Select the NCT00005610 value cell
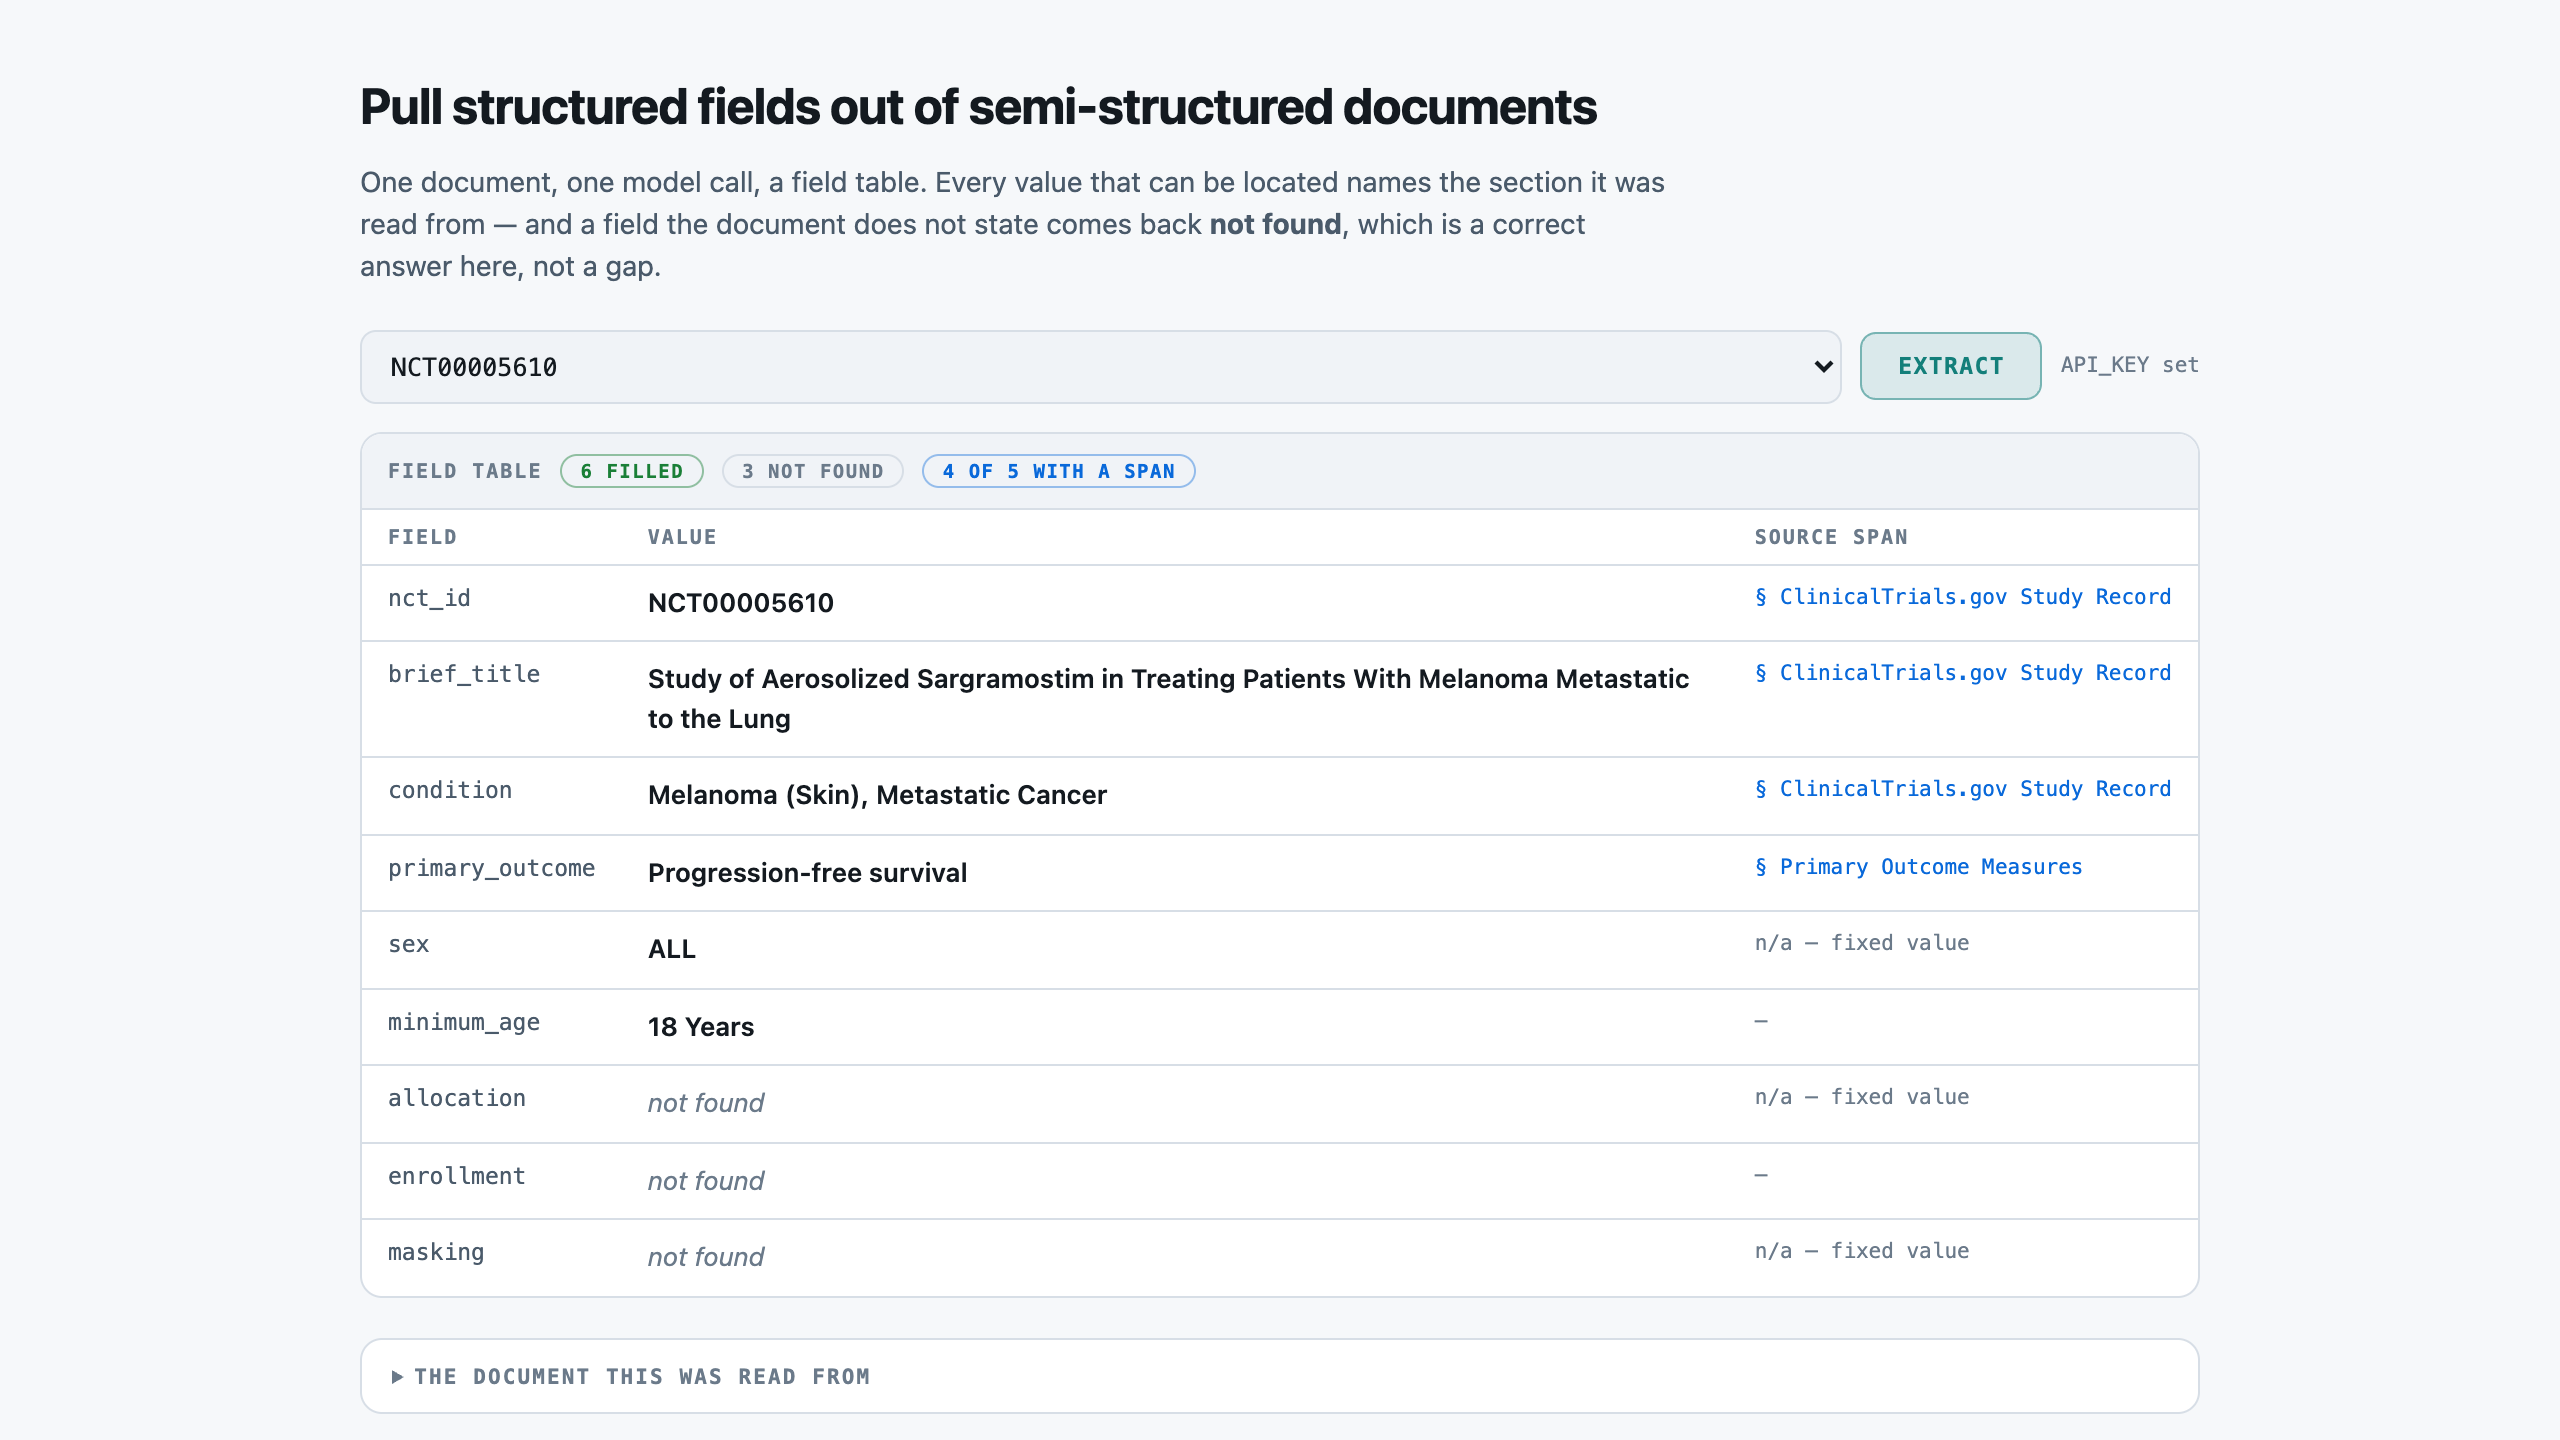The width and height of the screenshot is (2560, 1440). click(x=741, y=603)
